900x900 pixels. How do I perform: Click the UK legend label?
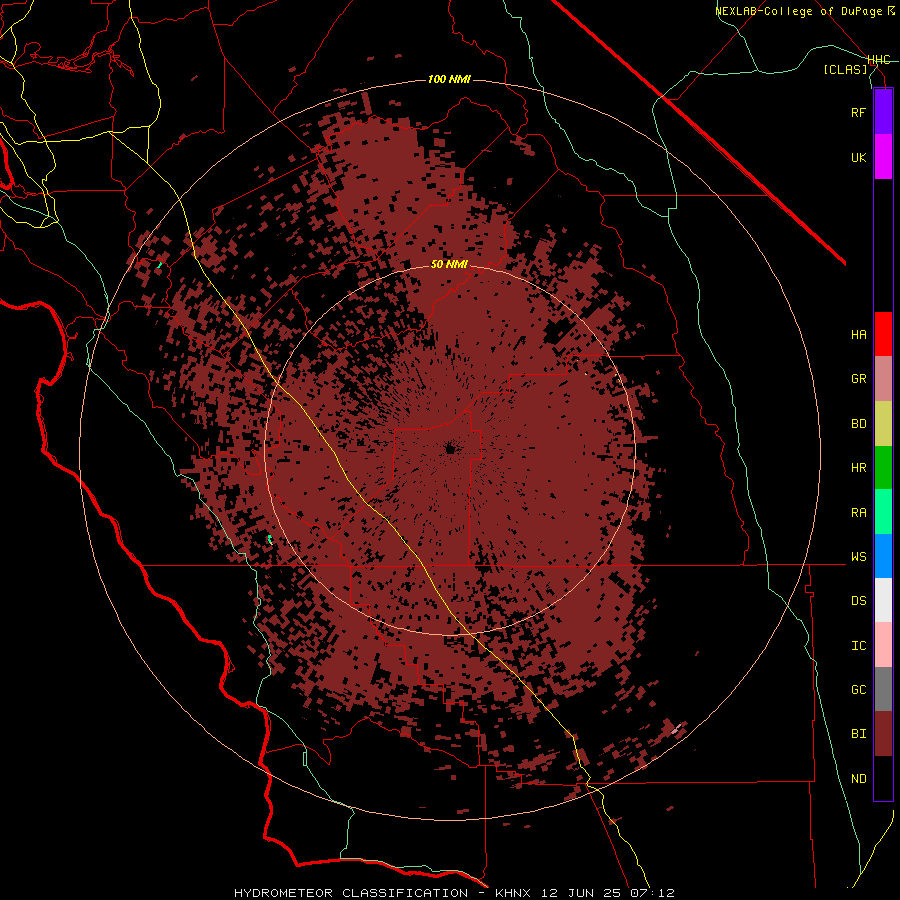point(858,157)
